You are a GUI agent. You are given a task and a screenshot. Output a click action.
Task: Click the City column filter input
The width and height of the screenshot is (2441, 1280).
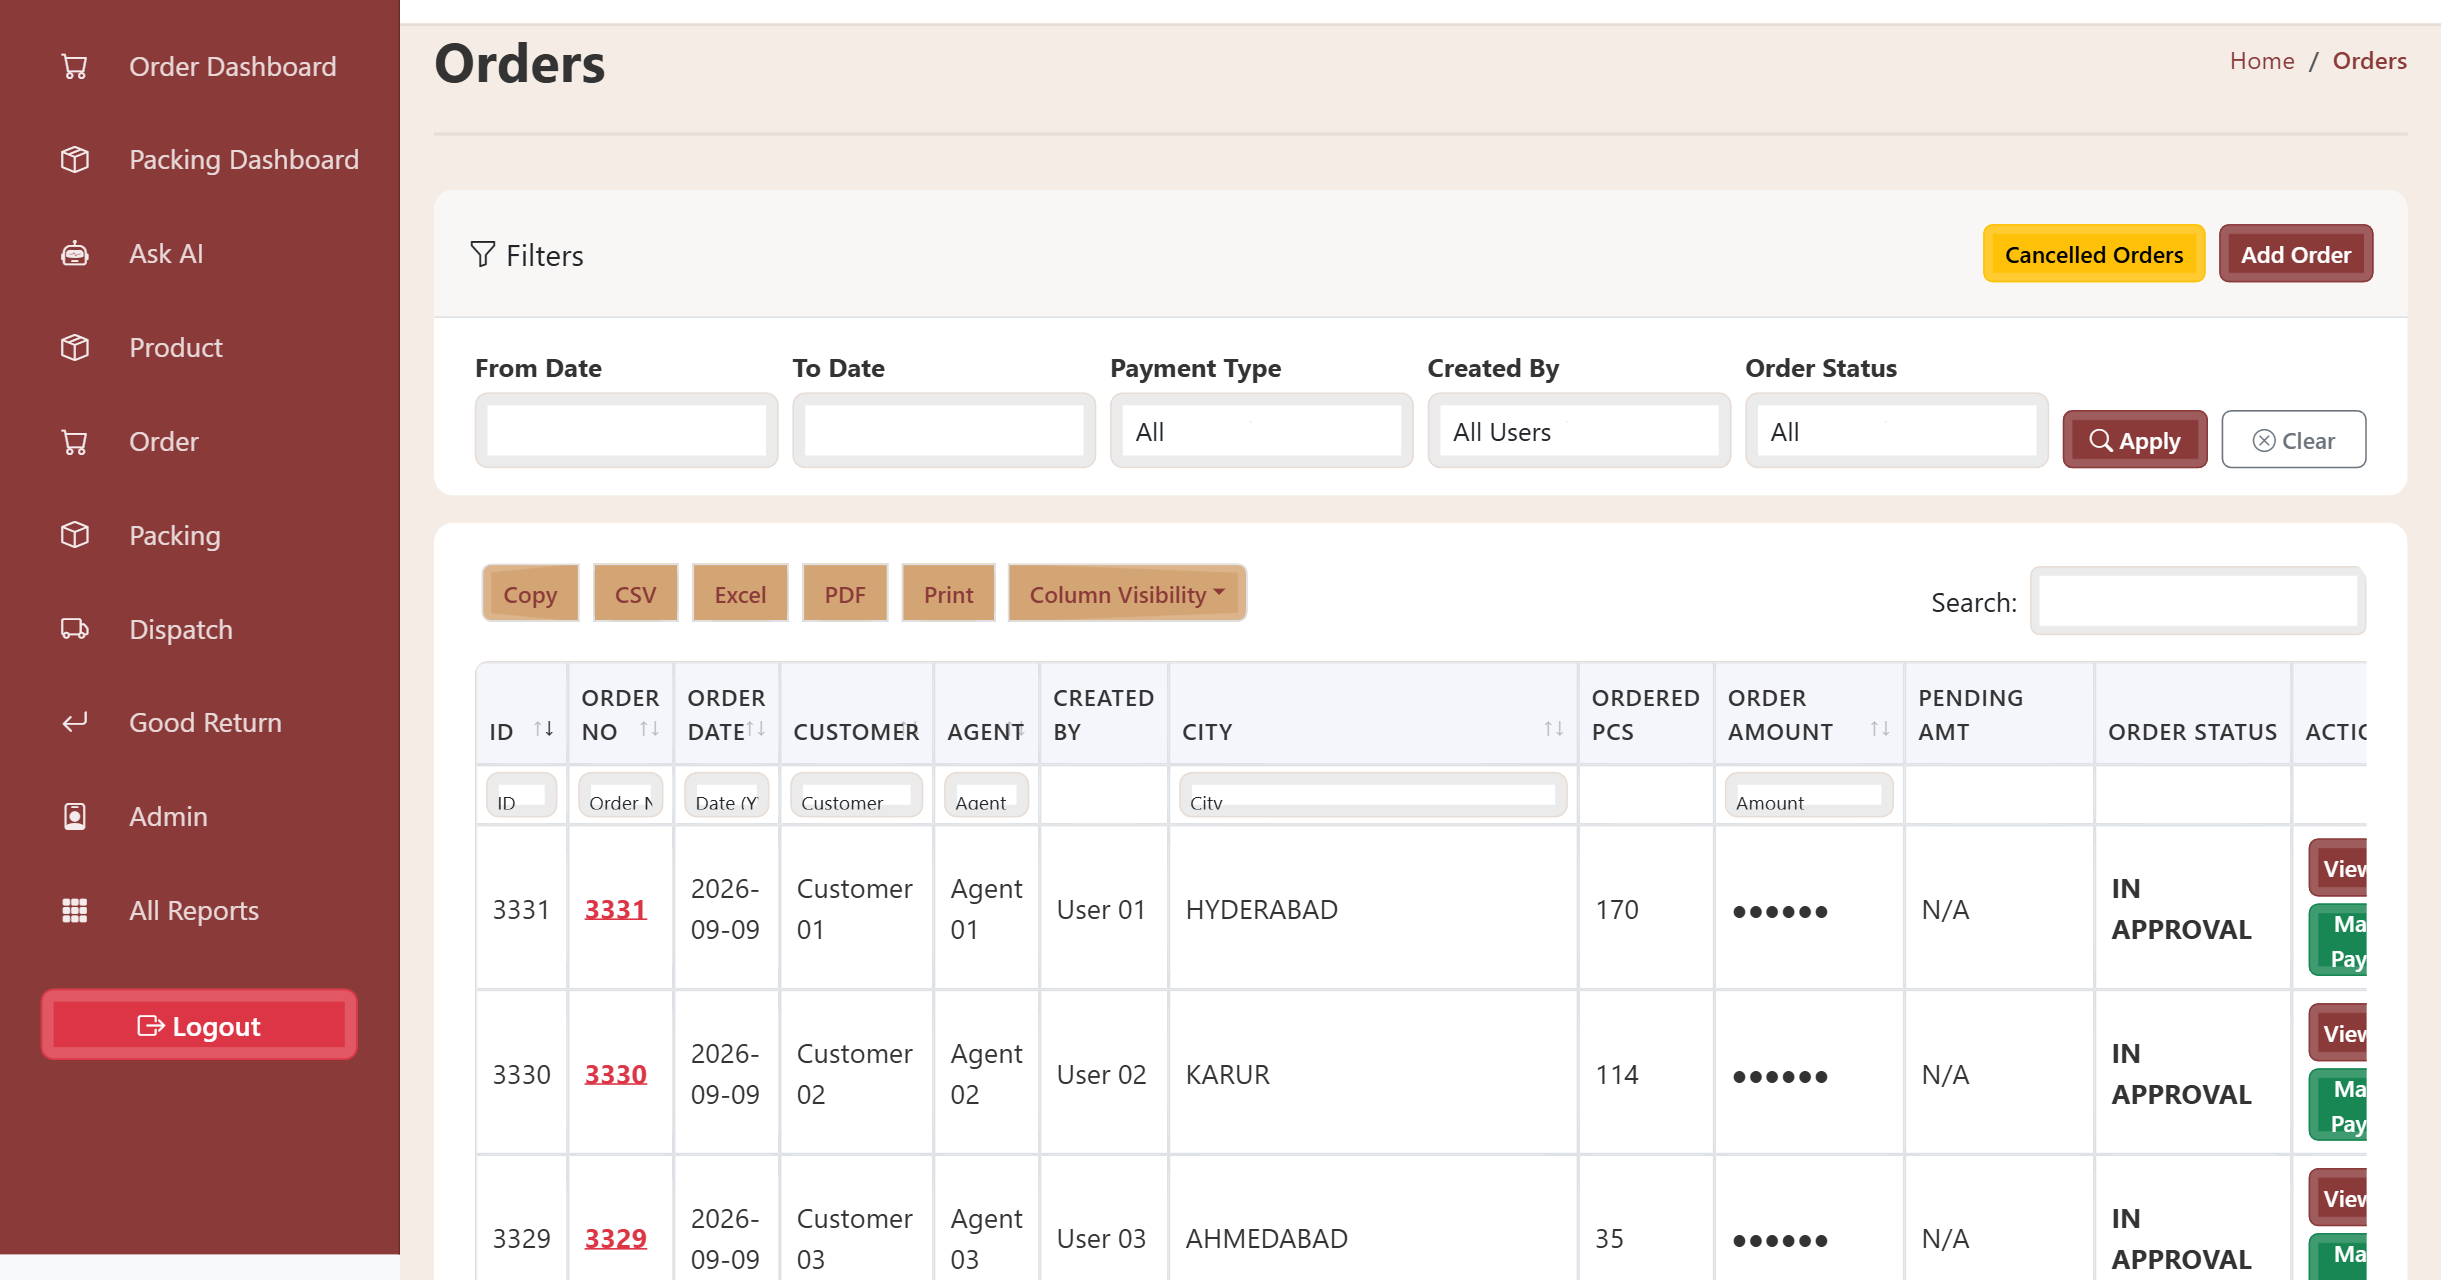click(x=1373, y=795)
